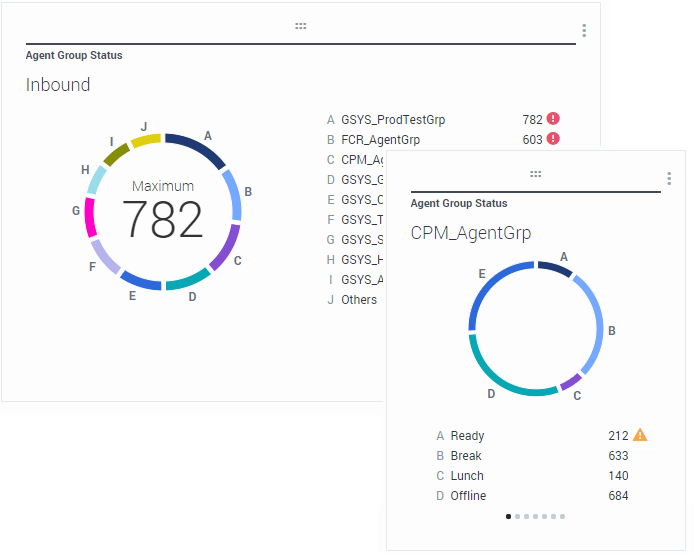Click purple segment C in CPM_AgentGrp donut
Viewport: 694px width, 559px height.
point(571,382)
